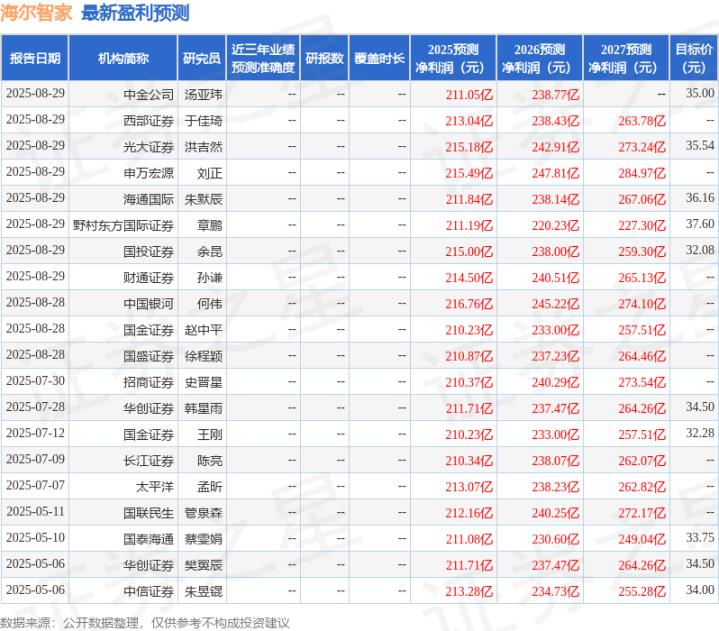Click analyst name 赵中平
Screen dimensions: 719x631
[x=204, y=330]
